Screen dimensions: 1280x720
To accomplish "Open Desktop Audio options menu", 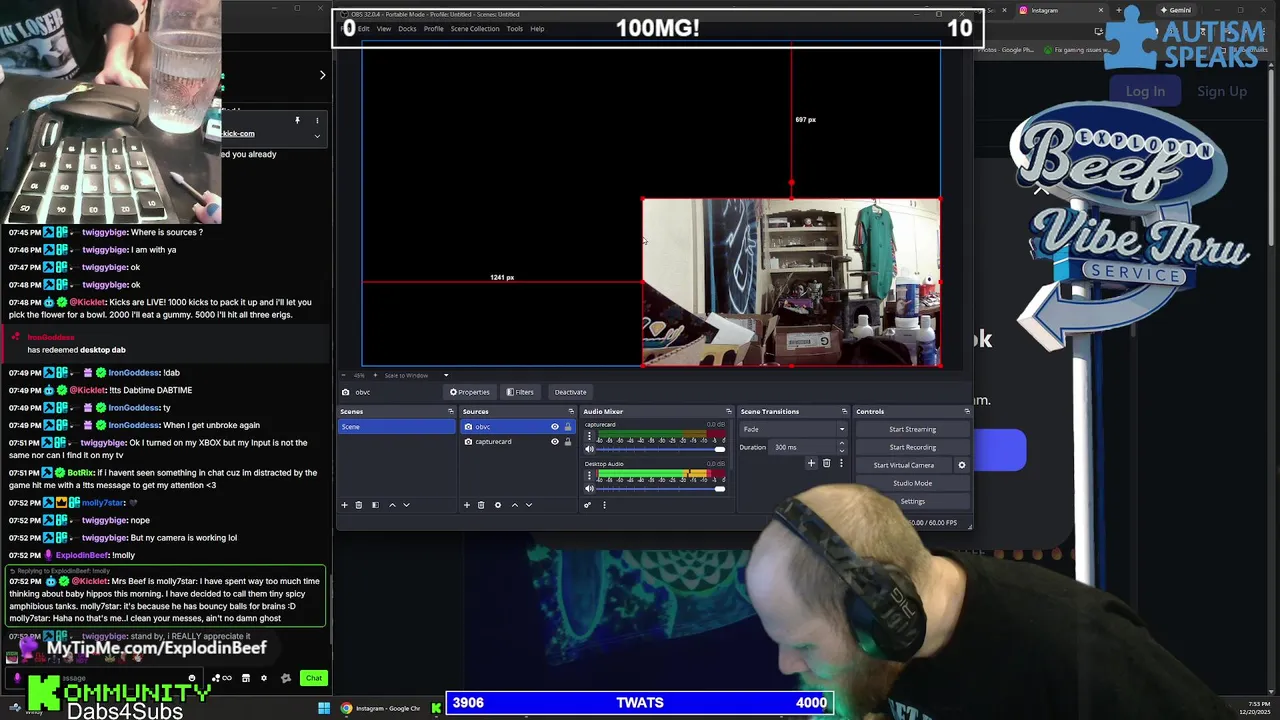I will tap(589, 475).
